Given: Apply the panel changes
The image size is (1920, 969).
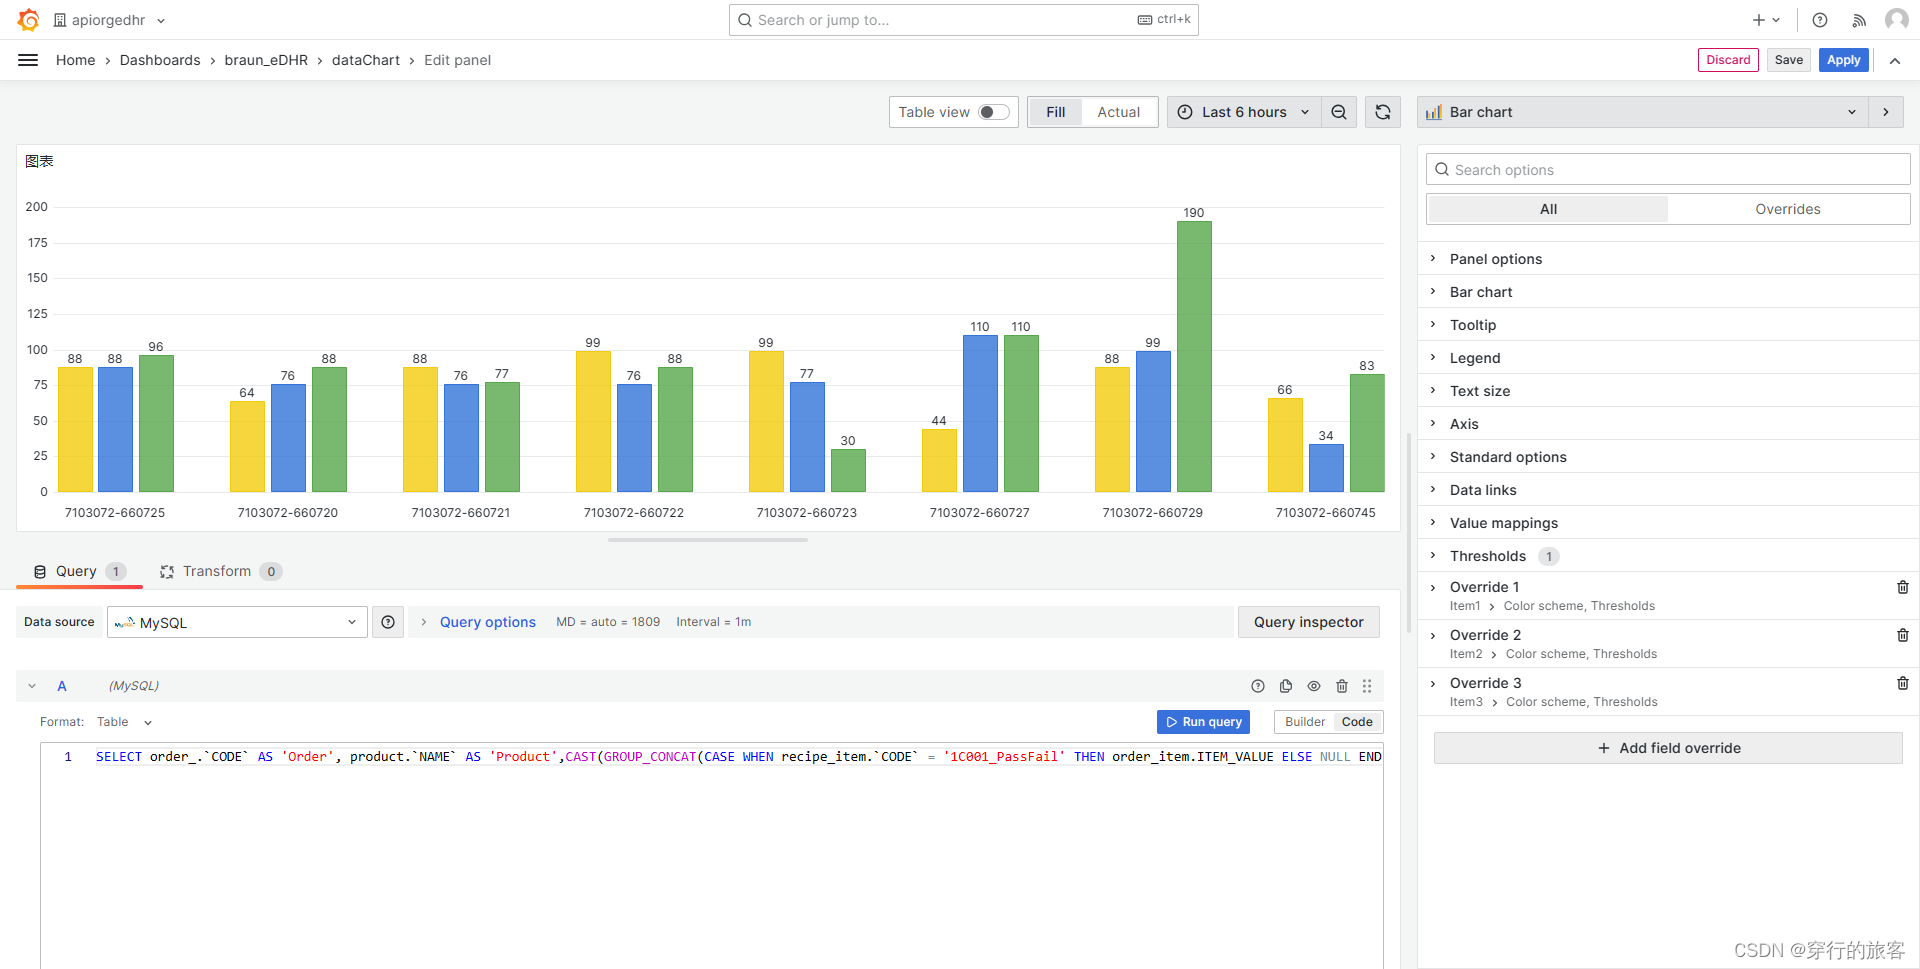Looking at the screenshot, I should (1843, 60).
